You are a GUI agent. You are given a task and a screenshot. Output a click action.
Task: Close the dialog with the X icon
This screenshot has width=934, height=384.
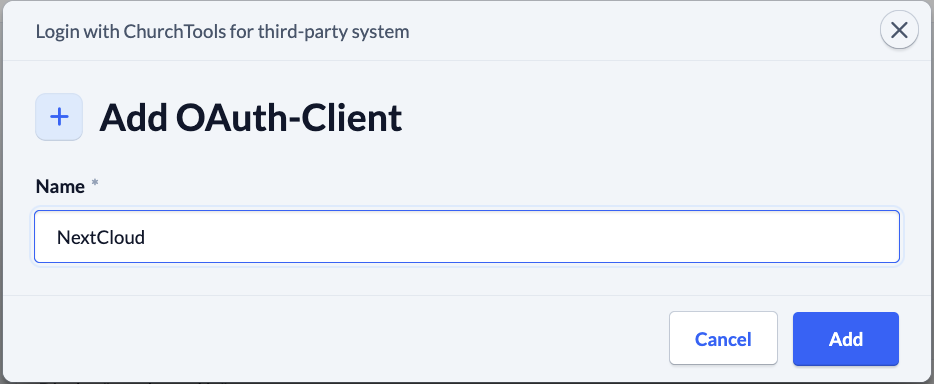coord(899,30)
